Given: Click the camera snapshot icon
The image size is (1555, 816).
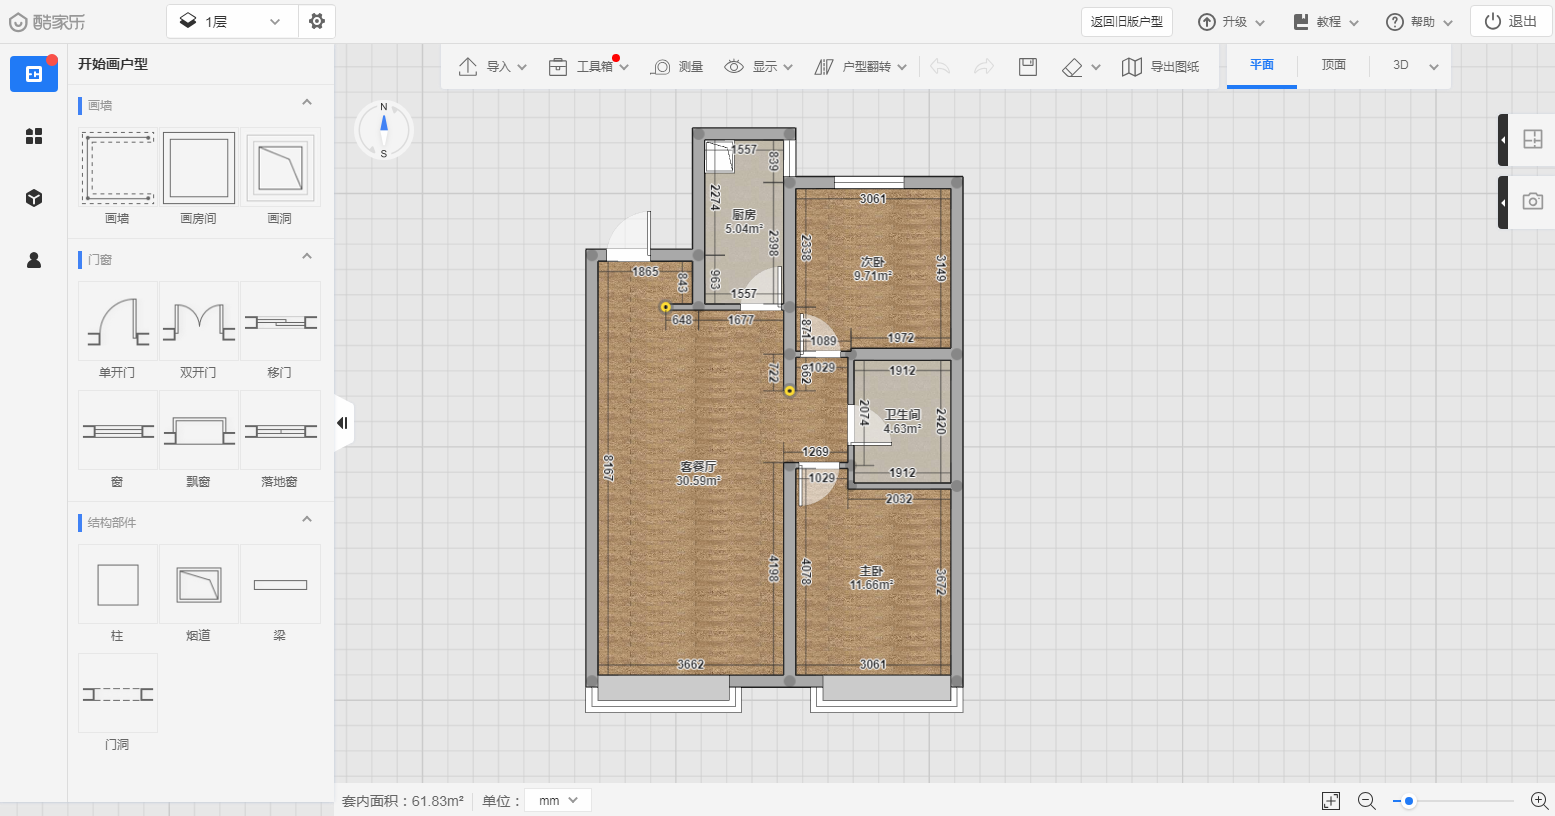Looking at the screenshot, I should [x=1532, y=202].
